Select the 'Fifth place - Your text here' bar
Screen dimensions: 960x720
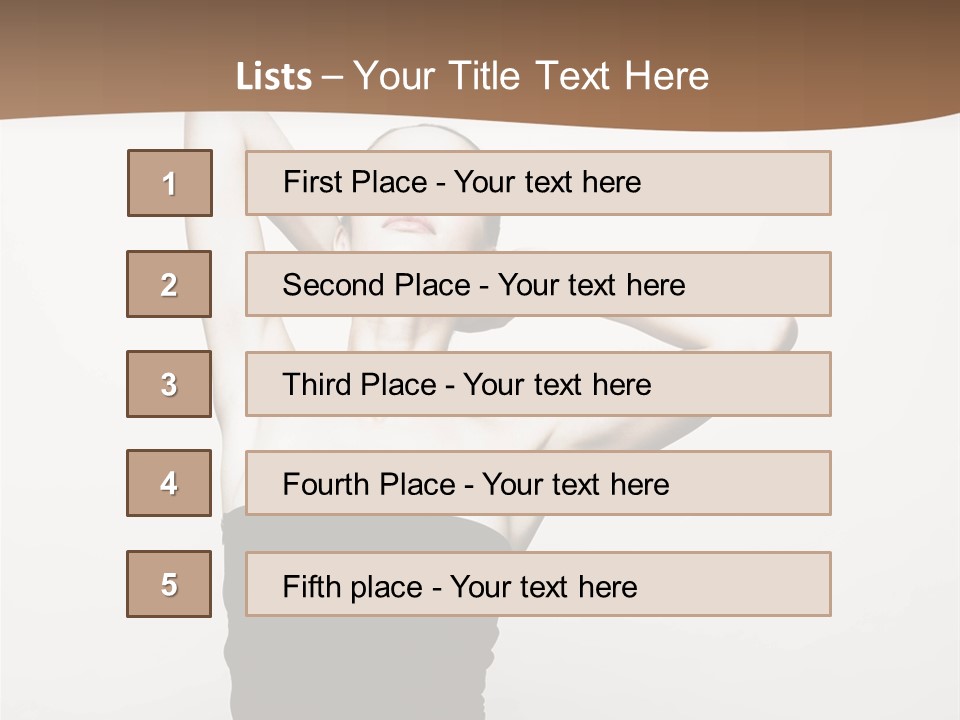(x=538, y=584)
